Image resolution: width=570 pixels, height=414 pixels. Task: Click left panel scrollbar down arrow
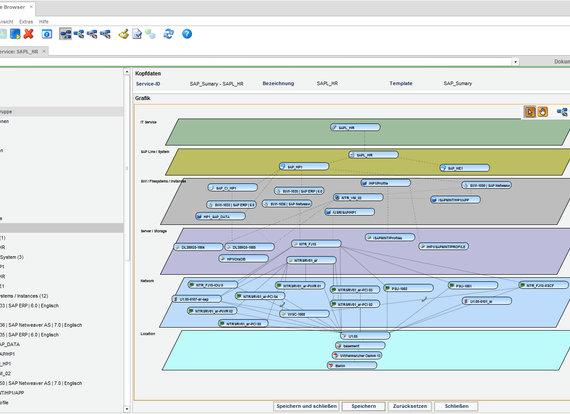coord(127,409)
